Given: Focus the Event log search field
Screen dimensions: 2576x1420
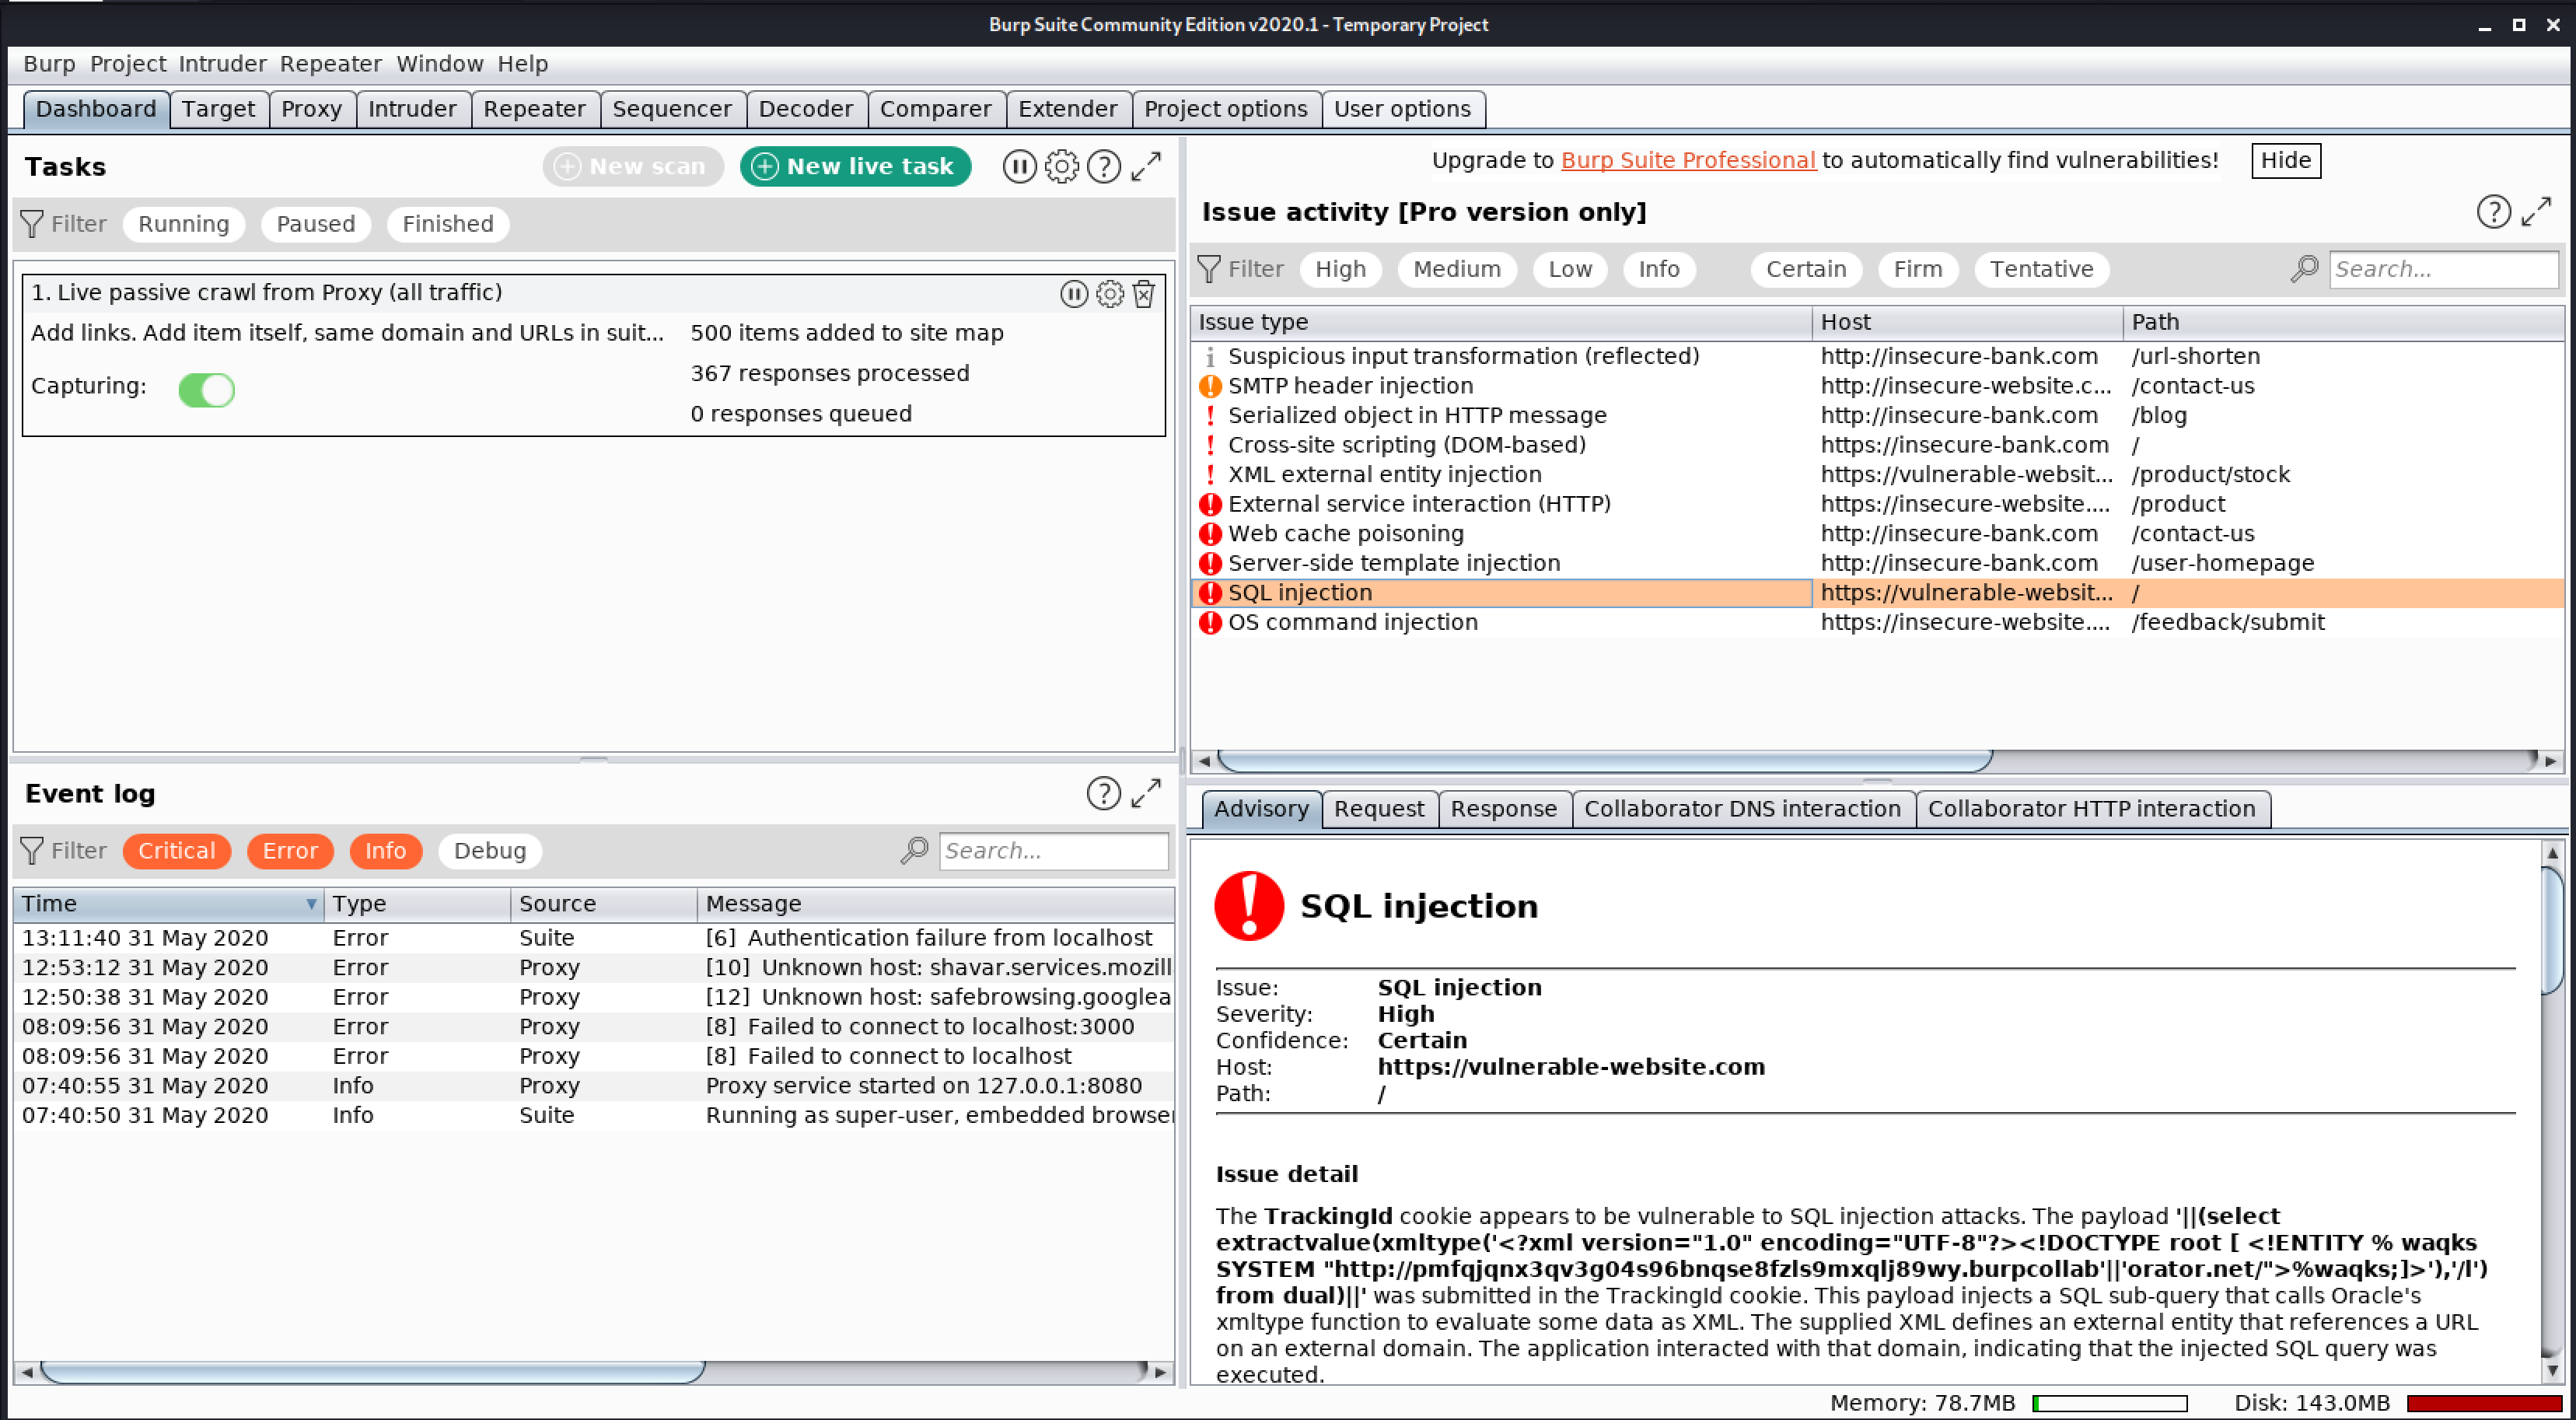Looking at the screenshot, I should (1053, 851).
